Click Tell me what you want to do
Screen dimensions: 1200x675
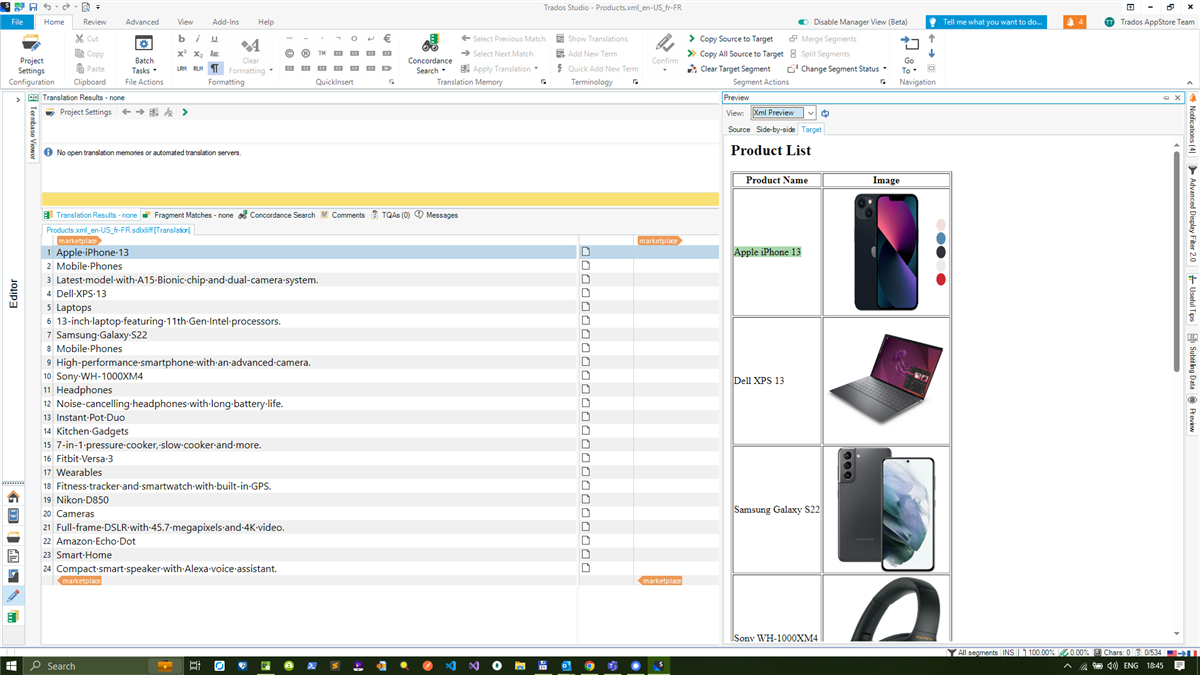(x=987, y=21)
